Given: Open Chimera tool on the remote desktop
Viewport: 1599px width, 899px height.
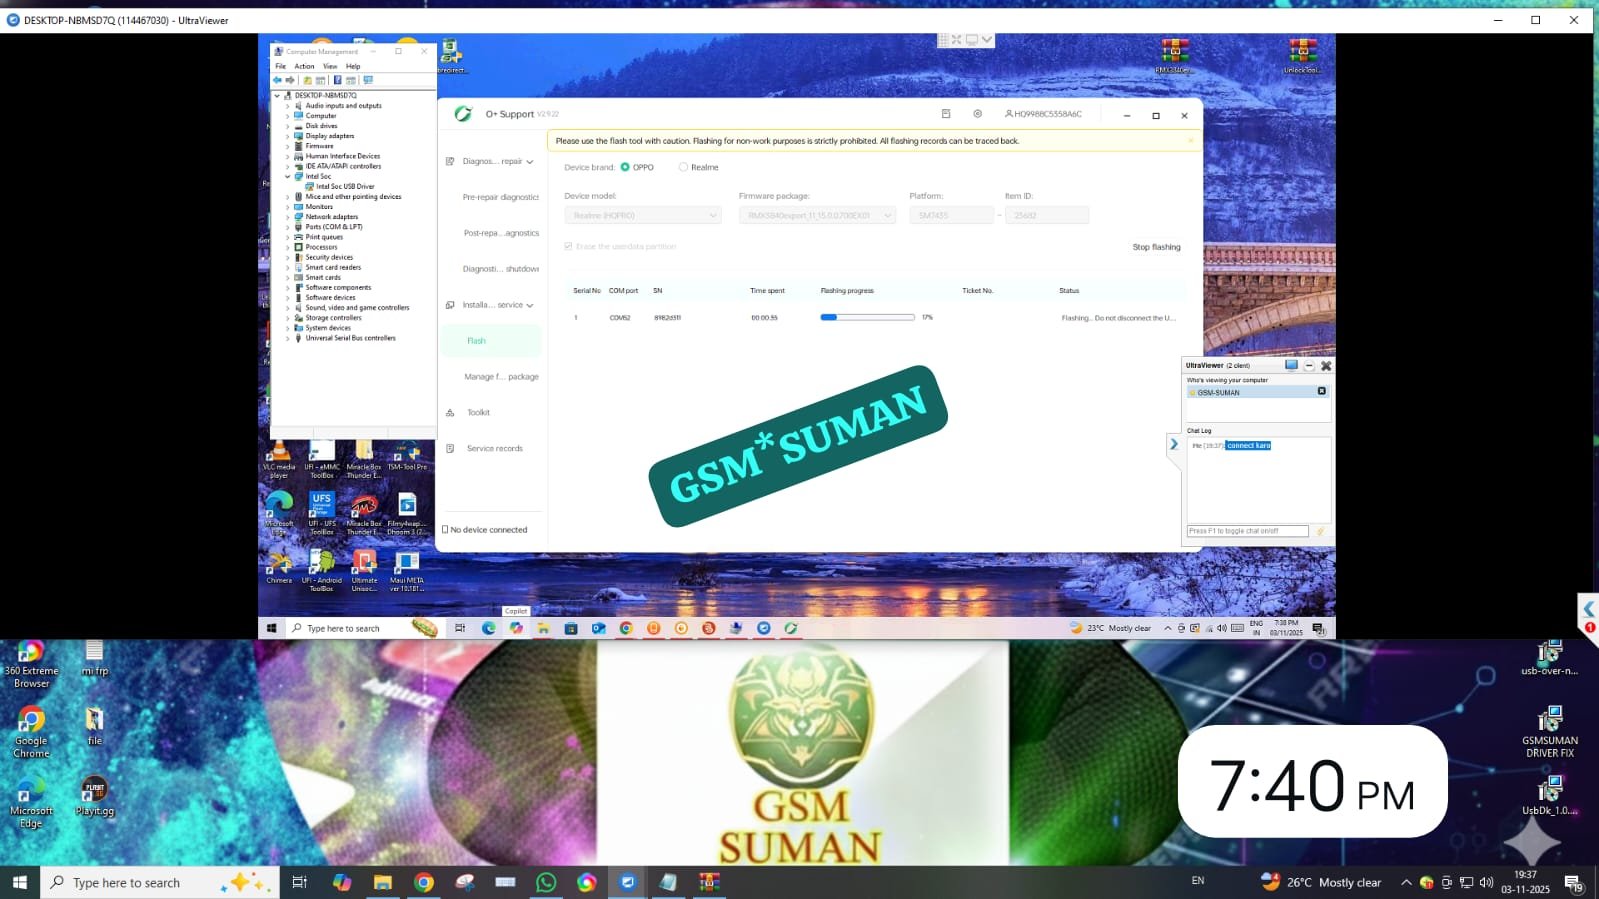Looking at the screenshot, I should pyautogui.click(x=279, y=568).
